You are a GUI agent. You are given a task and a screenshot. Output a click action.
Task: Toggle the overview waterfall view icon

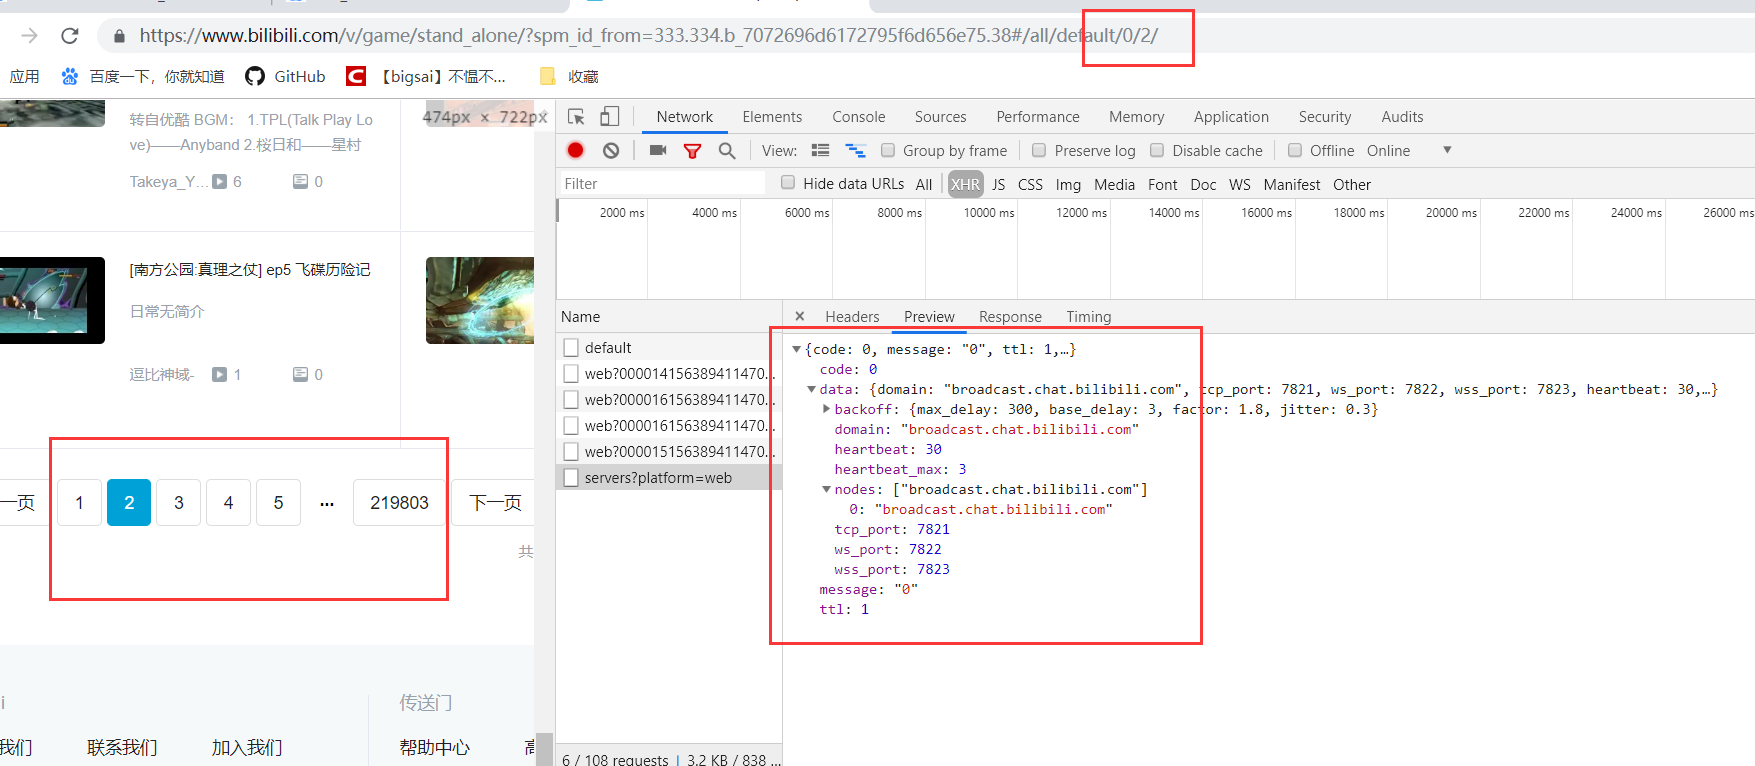pyautogui.click(x=855, y=150)
